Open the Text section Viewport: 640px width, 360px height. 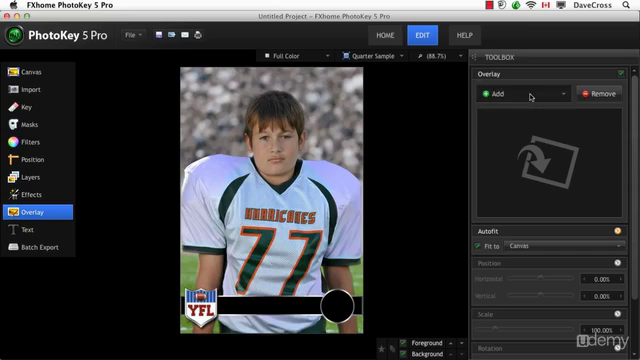click(x=38, y=230)
